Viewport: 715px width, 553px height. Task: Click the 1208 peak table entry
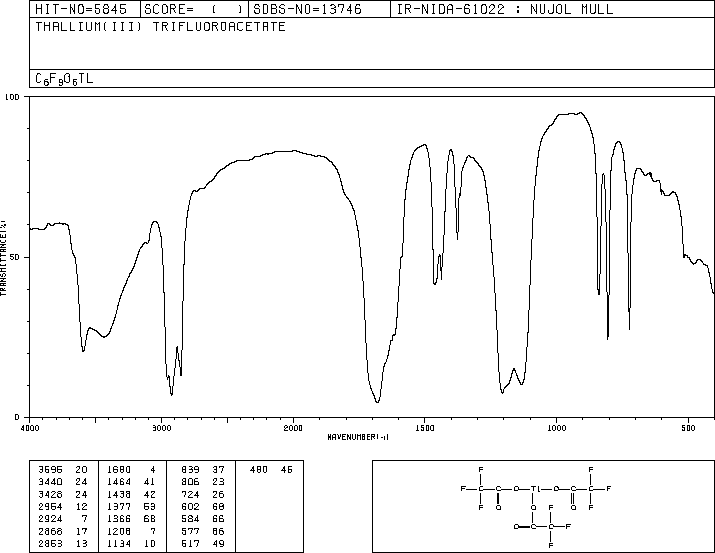click(x=119, y=531)
